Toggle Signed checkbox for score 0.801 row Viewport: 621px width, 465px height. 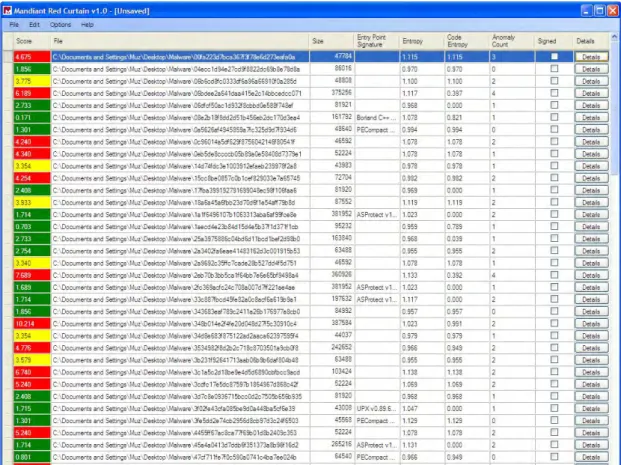554,457
